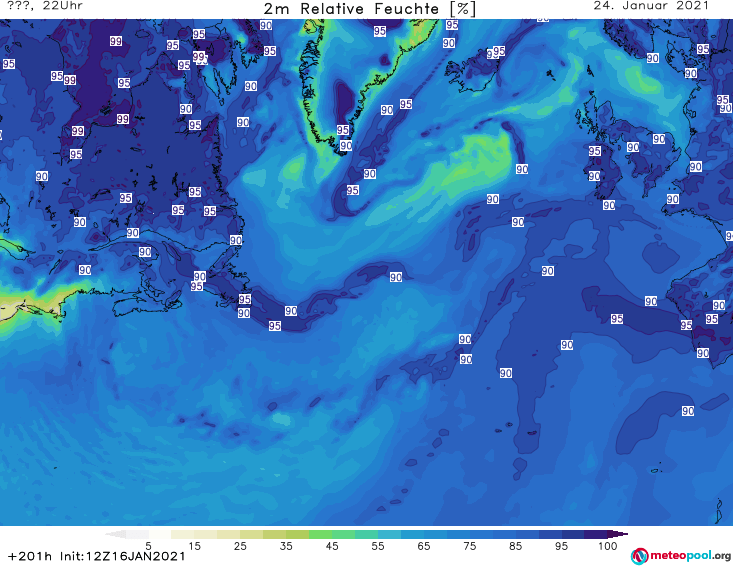The height and width of the screenshot is (566, 733).
Task: Click the '55' colorbar scale label
Action: (x=378, y=546)
